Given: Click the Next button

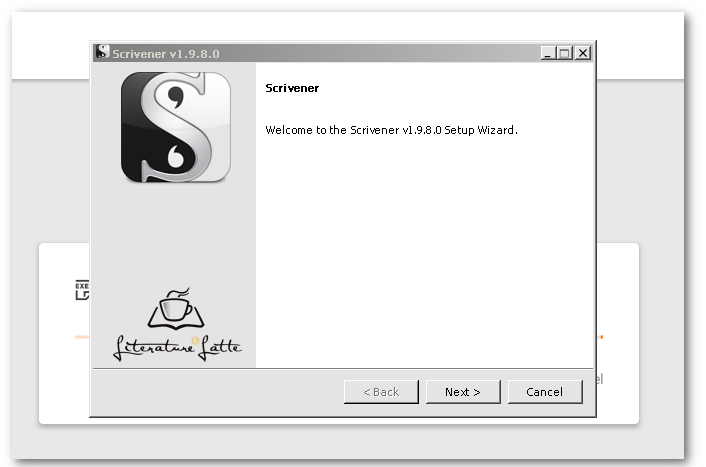Looking at the screenshot, I should [x=463, y=392].
